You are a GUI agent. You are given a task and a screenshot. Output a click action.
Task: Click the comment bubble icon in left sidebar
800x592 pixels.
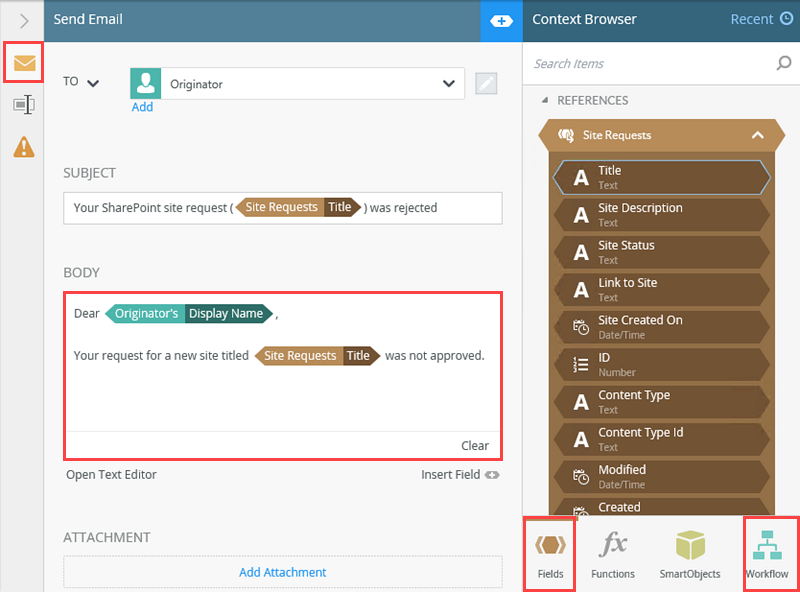pyautogui.click(x=23, y=104)
